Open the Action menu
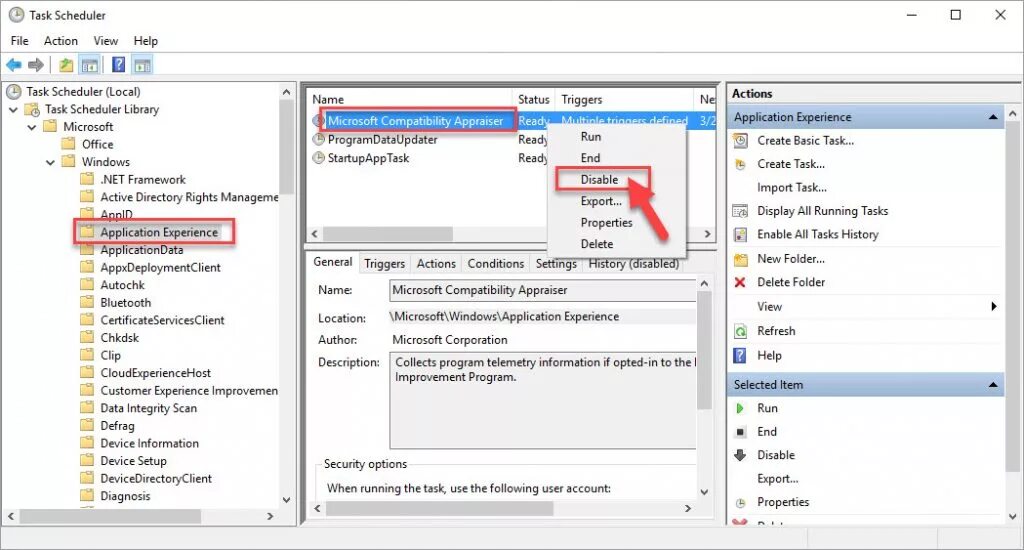Image resolution: width=1024 pixels, height=550 pixels. pos(61,40)
